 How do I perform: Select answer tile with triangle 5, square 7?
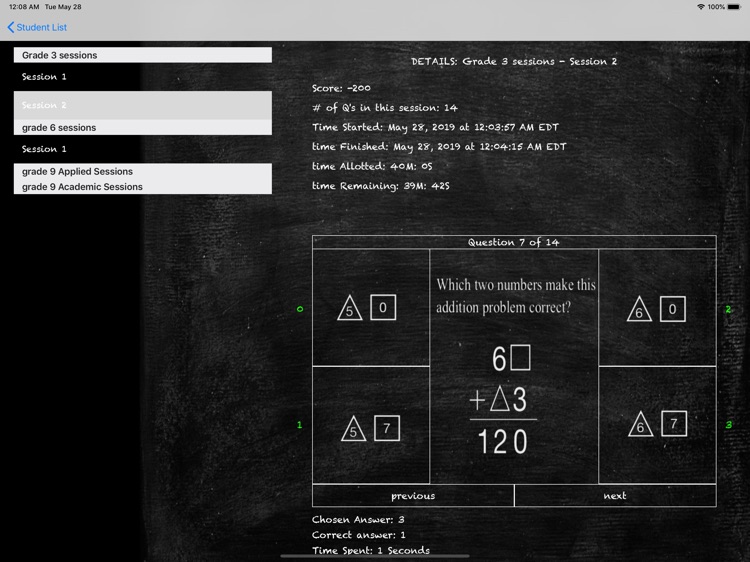click(371, 425)
